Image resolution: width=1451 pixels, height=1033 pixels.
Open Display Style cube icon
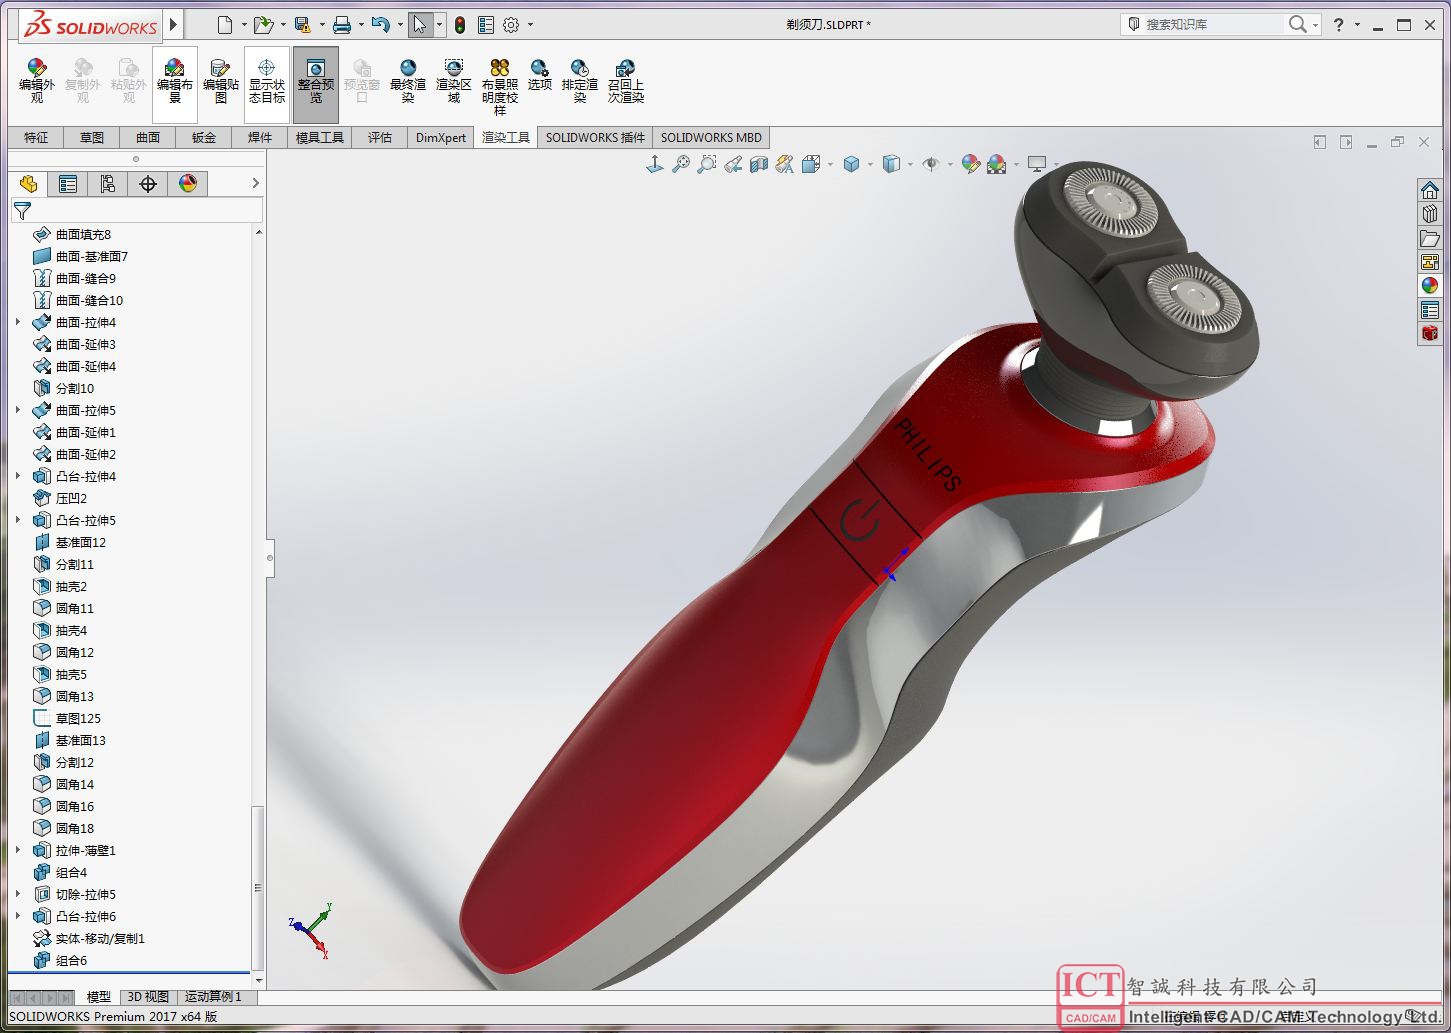tap(892, 164)
